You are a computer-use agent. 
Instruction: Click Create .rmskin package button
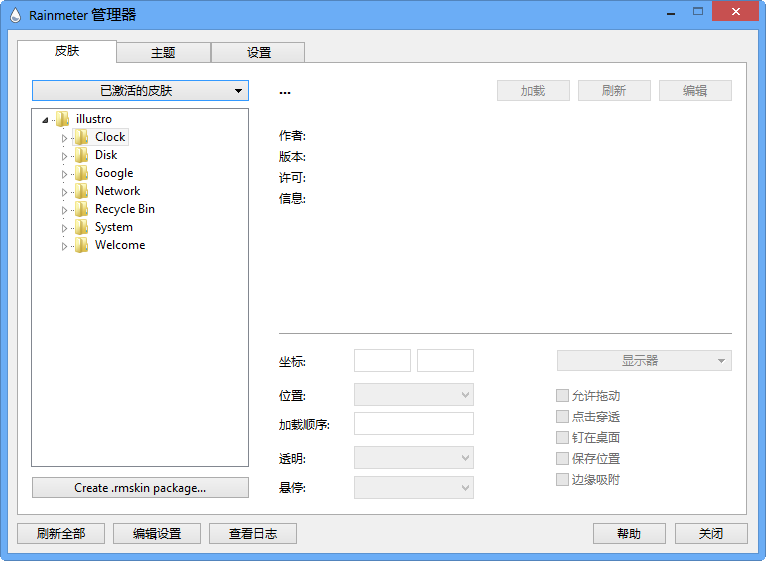[x=140, y=488]
